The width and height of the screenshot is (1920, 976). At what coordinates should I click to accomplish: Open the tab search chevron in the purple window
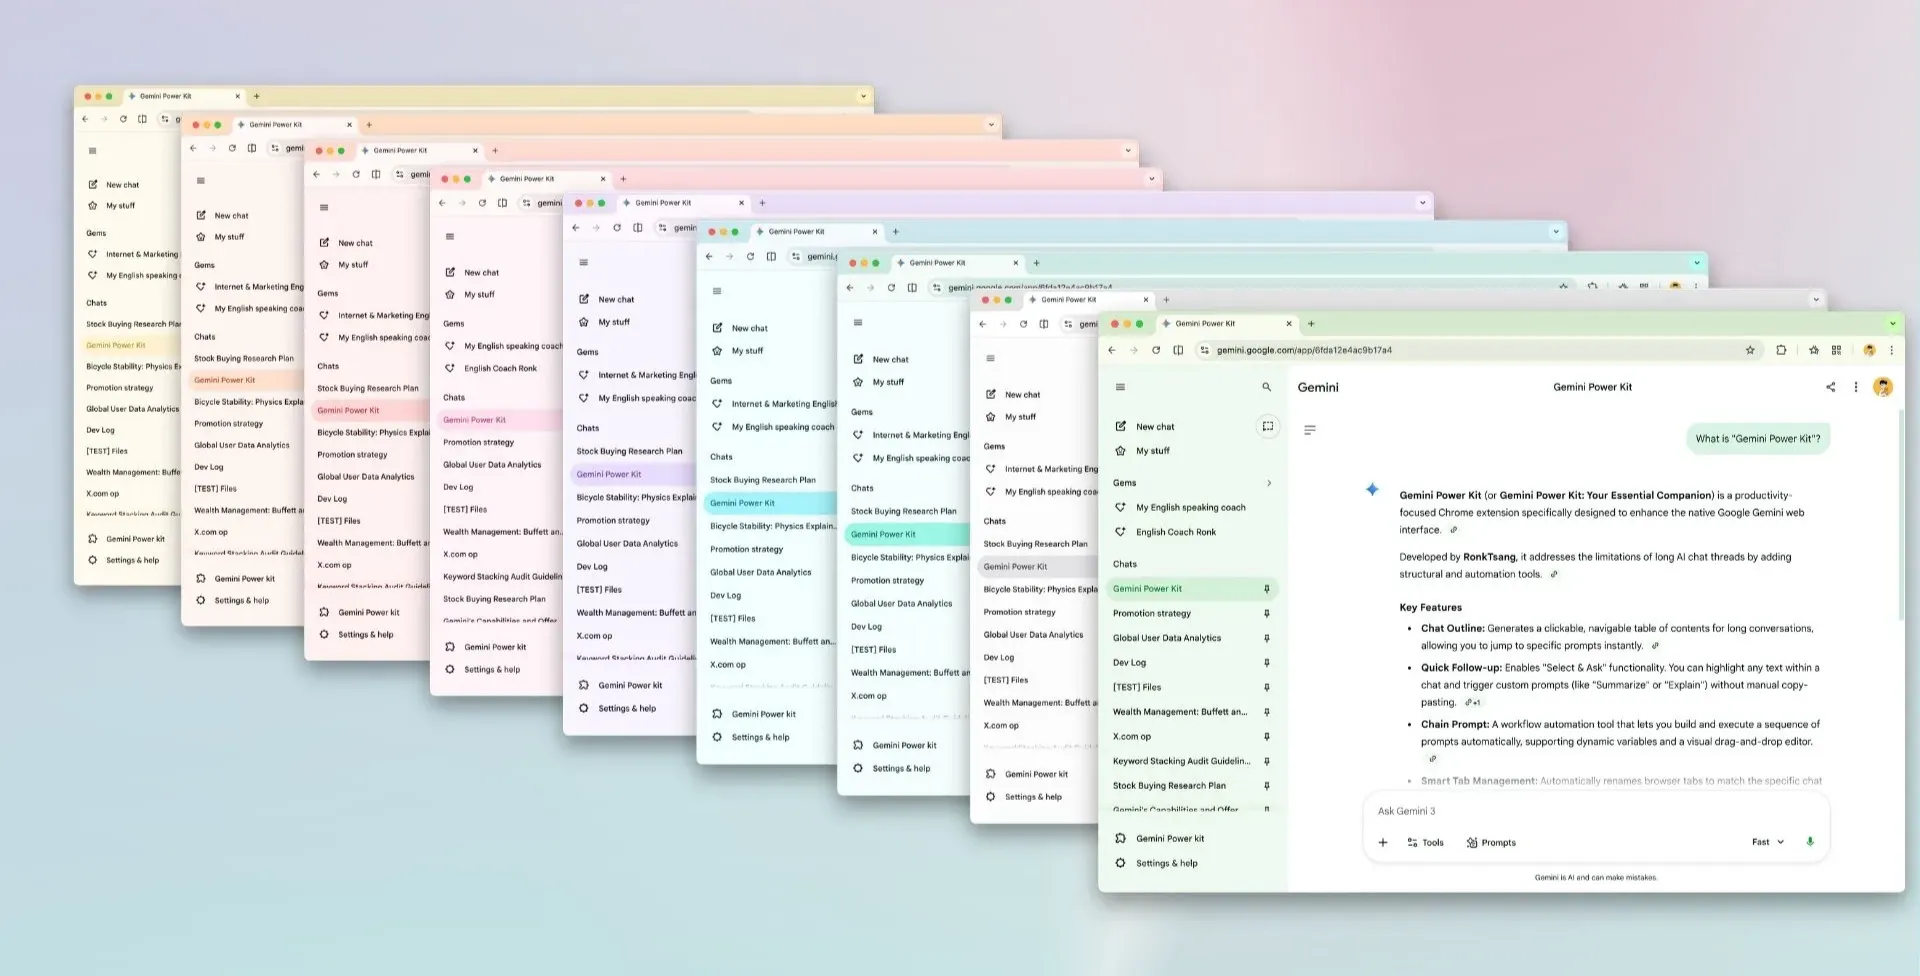point(1422,203)
